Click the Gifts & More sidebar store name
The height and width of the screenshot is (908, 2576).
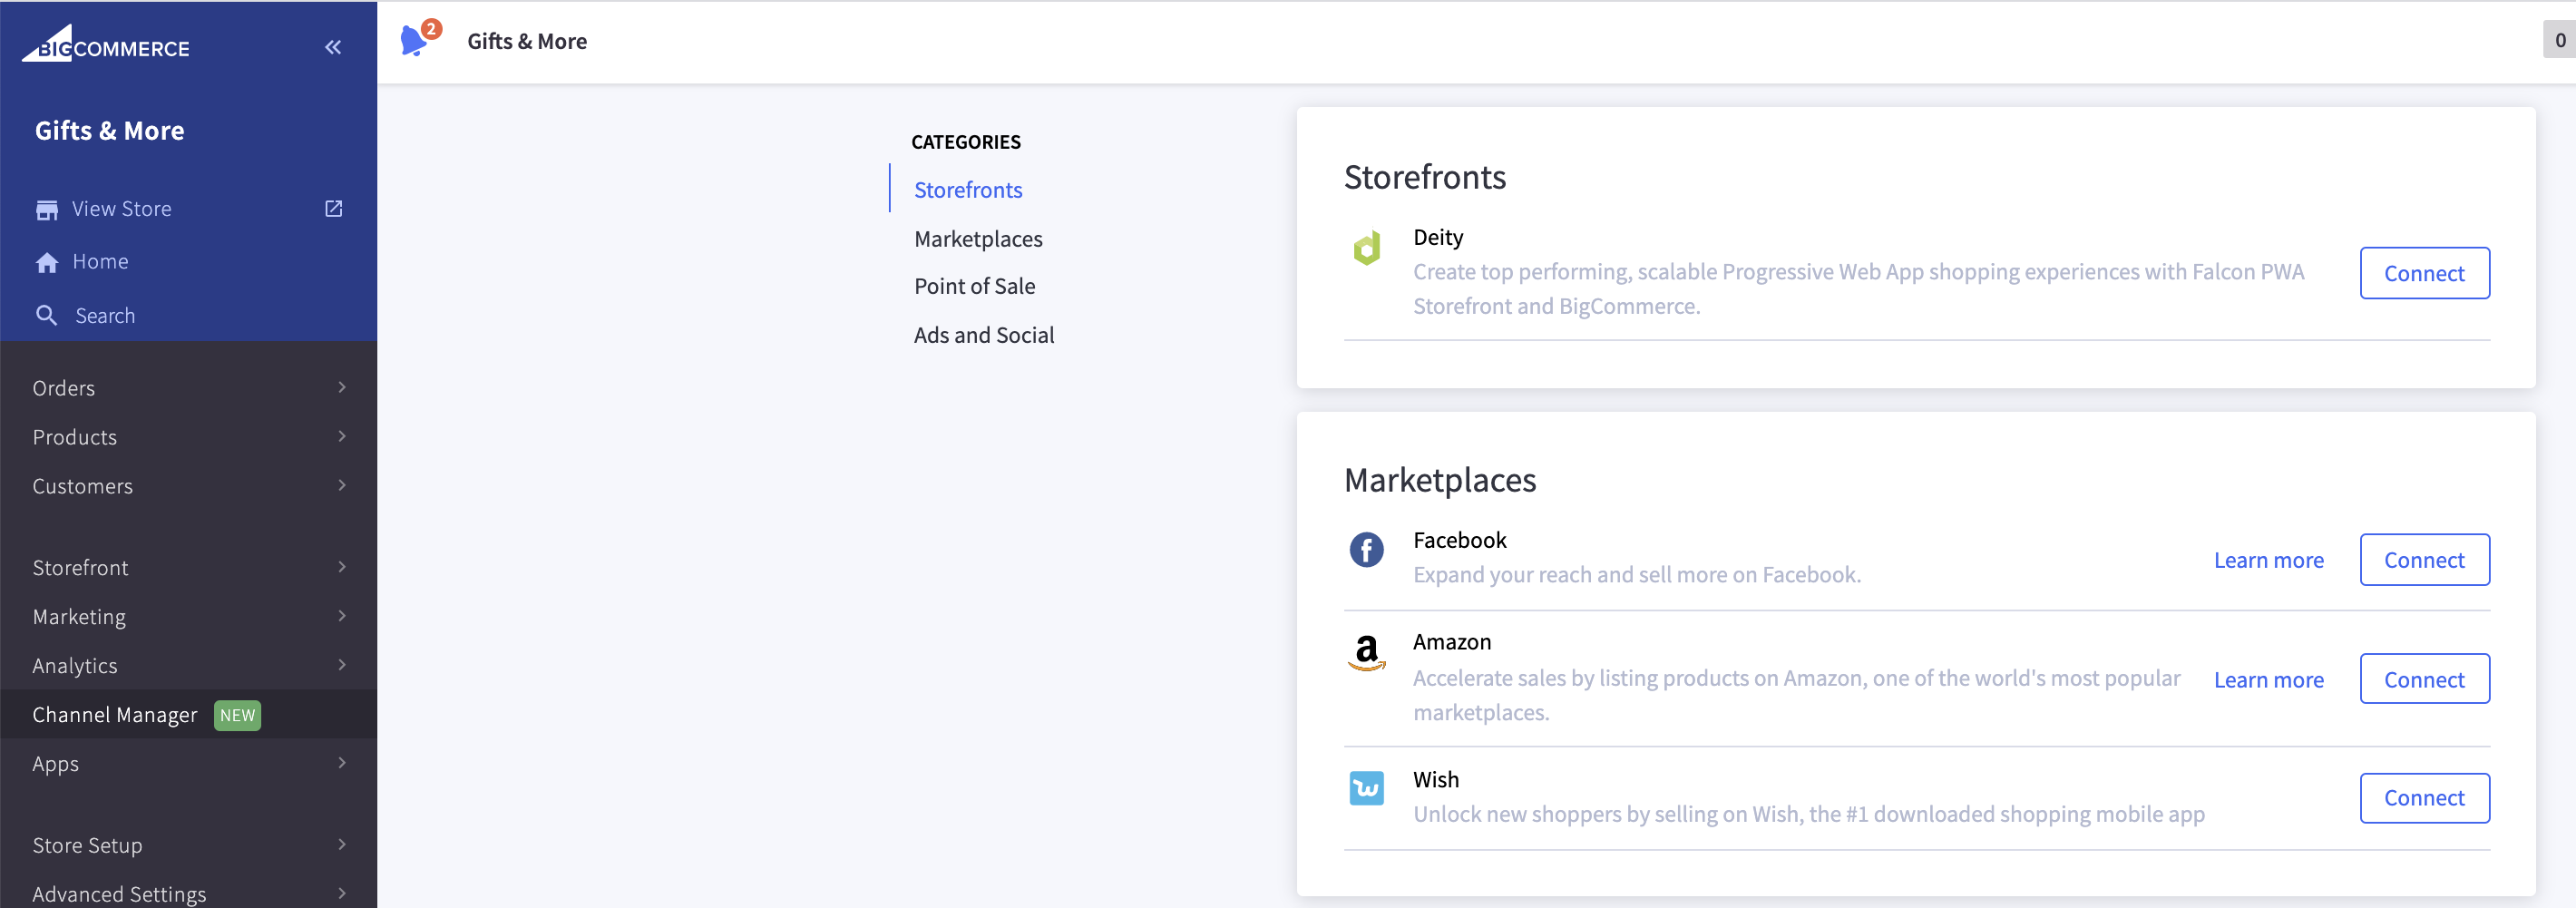pos(110,131)
